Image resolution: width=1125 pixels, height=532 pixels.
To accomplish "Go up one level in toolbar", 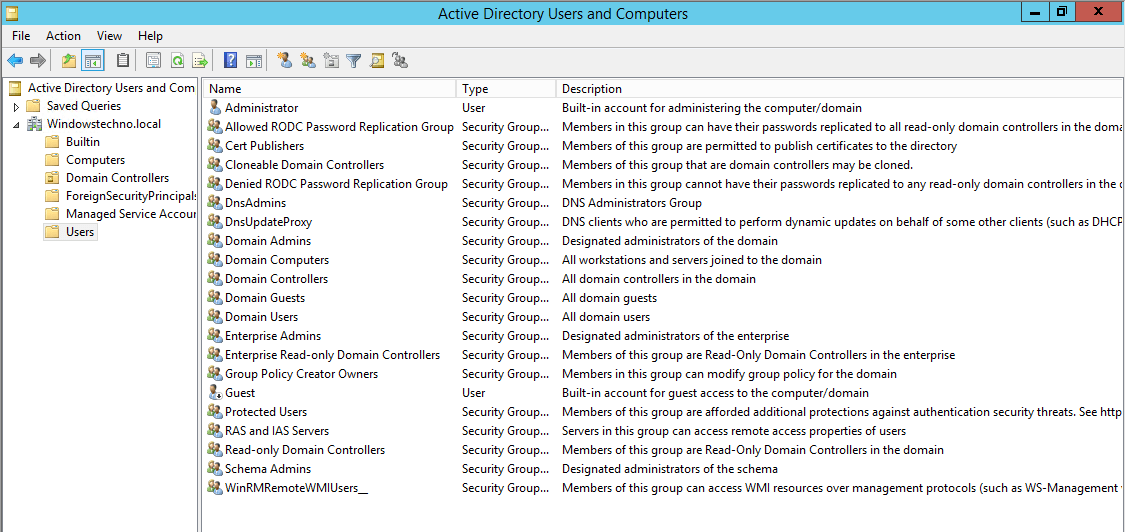I will 69,61.
